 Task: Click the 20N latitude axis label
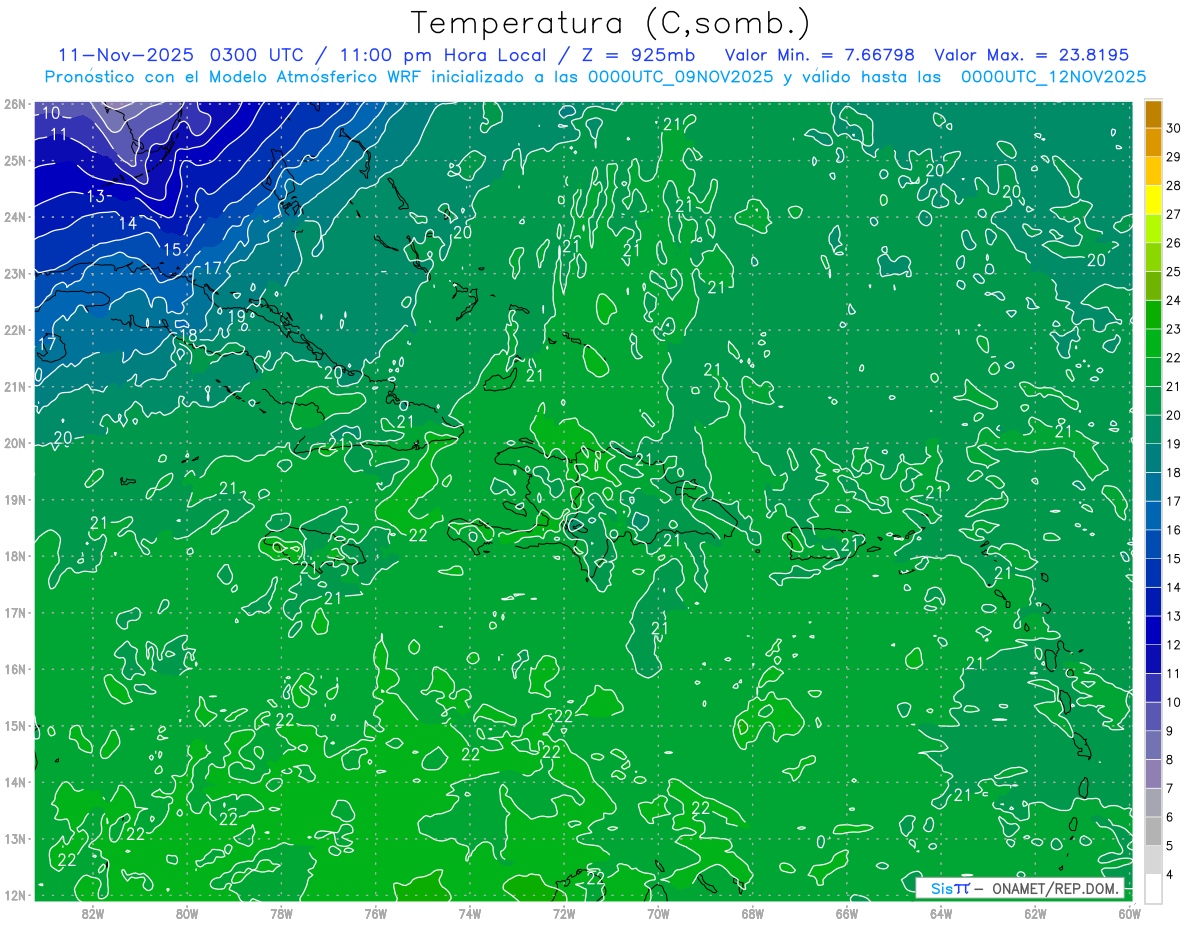[x=14, y=443]
